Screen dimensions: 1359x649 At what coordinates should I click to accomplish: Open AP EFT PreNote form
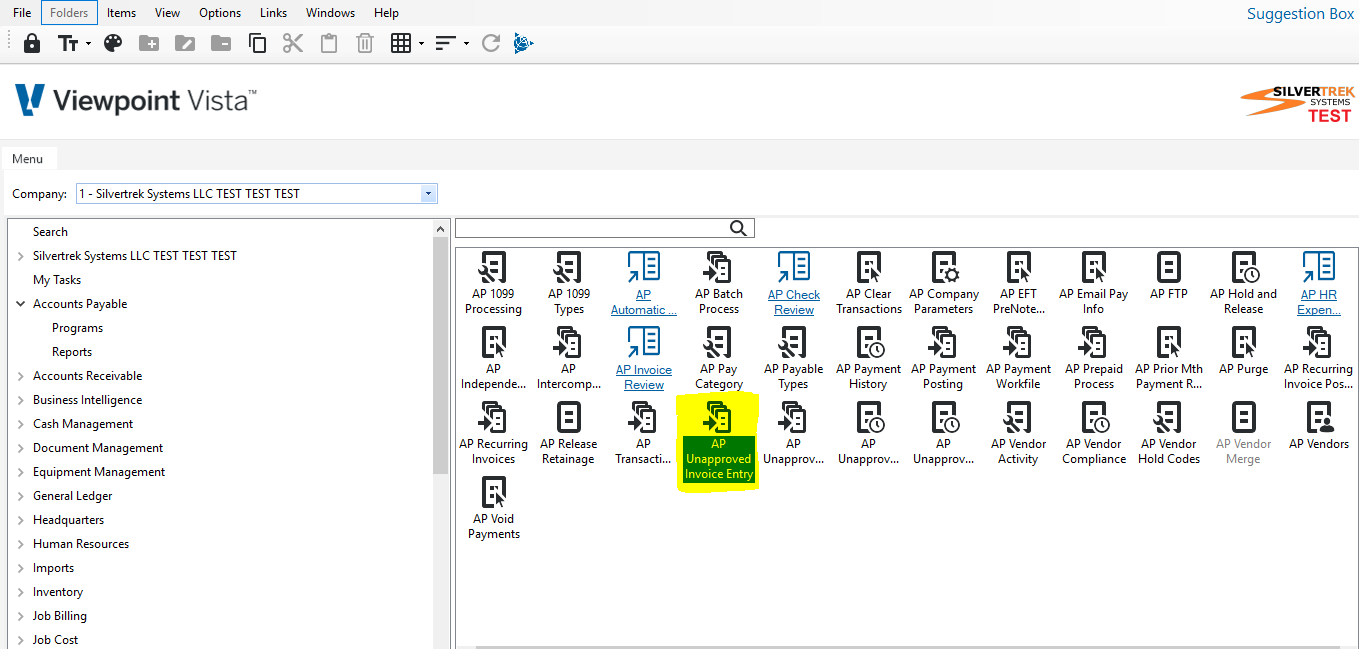coord(1019,283)
